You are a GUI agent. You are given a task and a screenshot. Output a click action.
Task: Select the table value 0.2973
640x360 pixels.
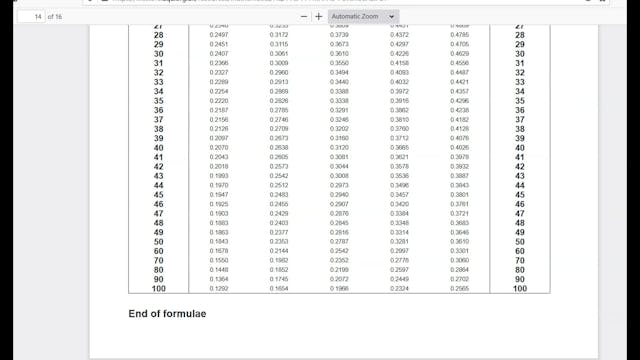click(x=339, y=185)
